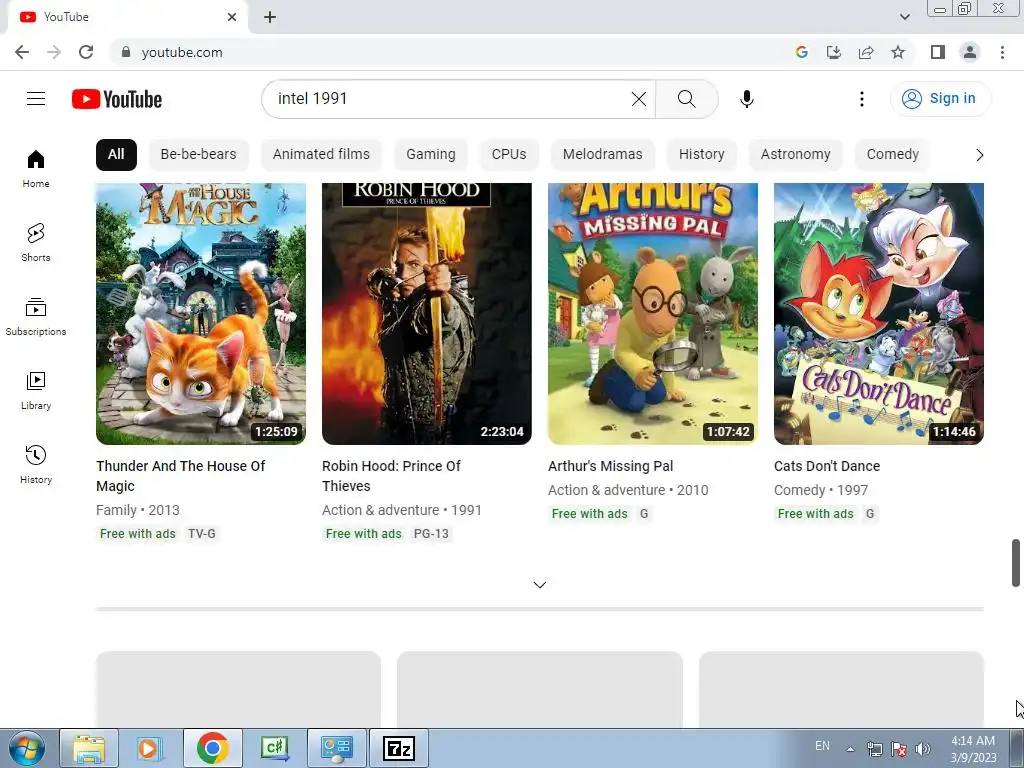Share this page icon in address bar
This screenshot has width=1024, height=768.
coord(866,52)
